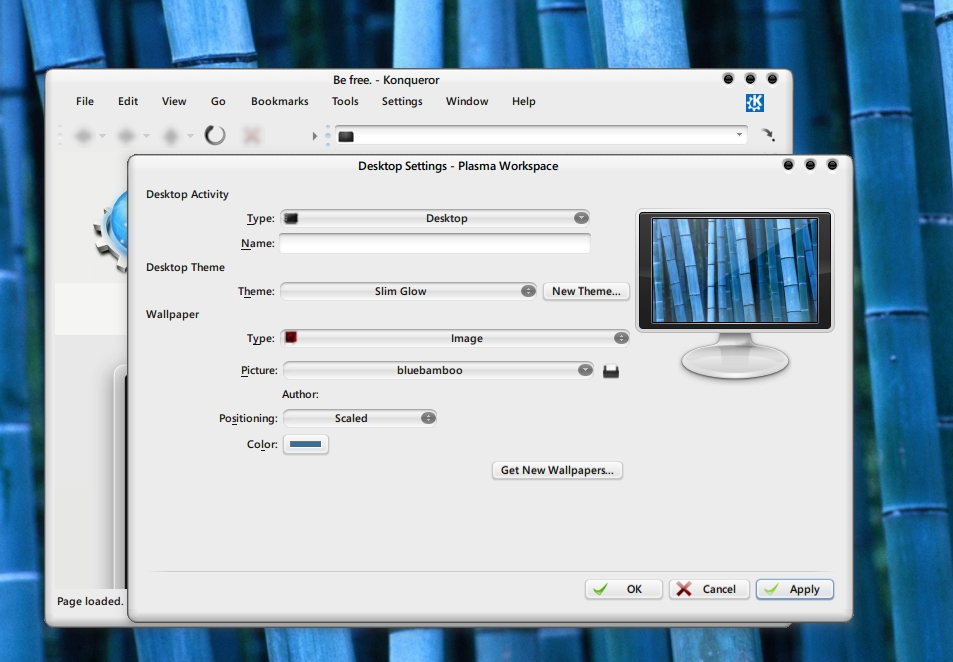Click the Stop loading icon in Konqueror
The image size is (953, 662).
click(x=252, y=136)
